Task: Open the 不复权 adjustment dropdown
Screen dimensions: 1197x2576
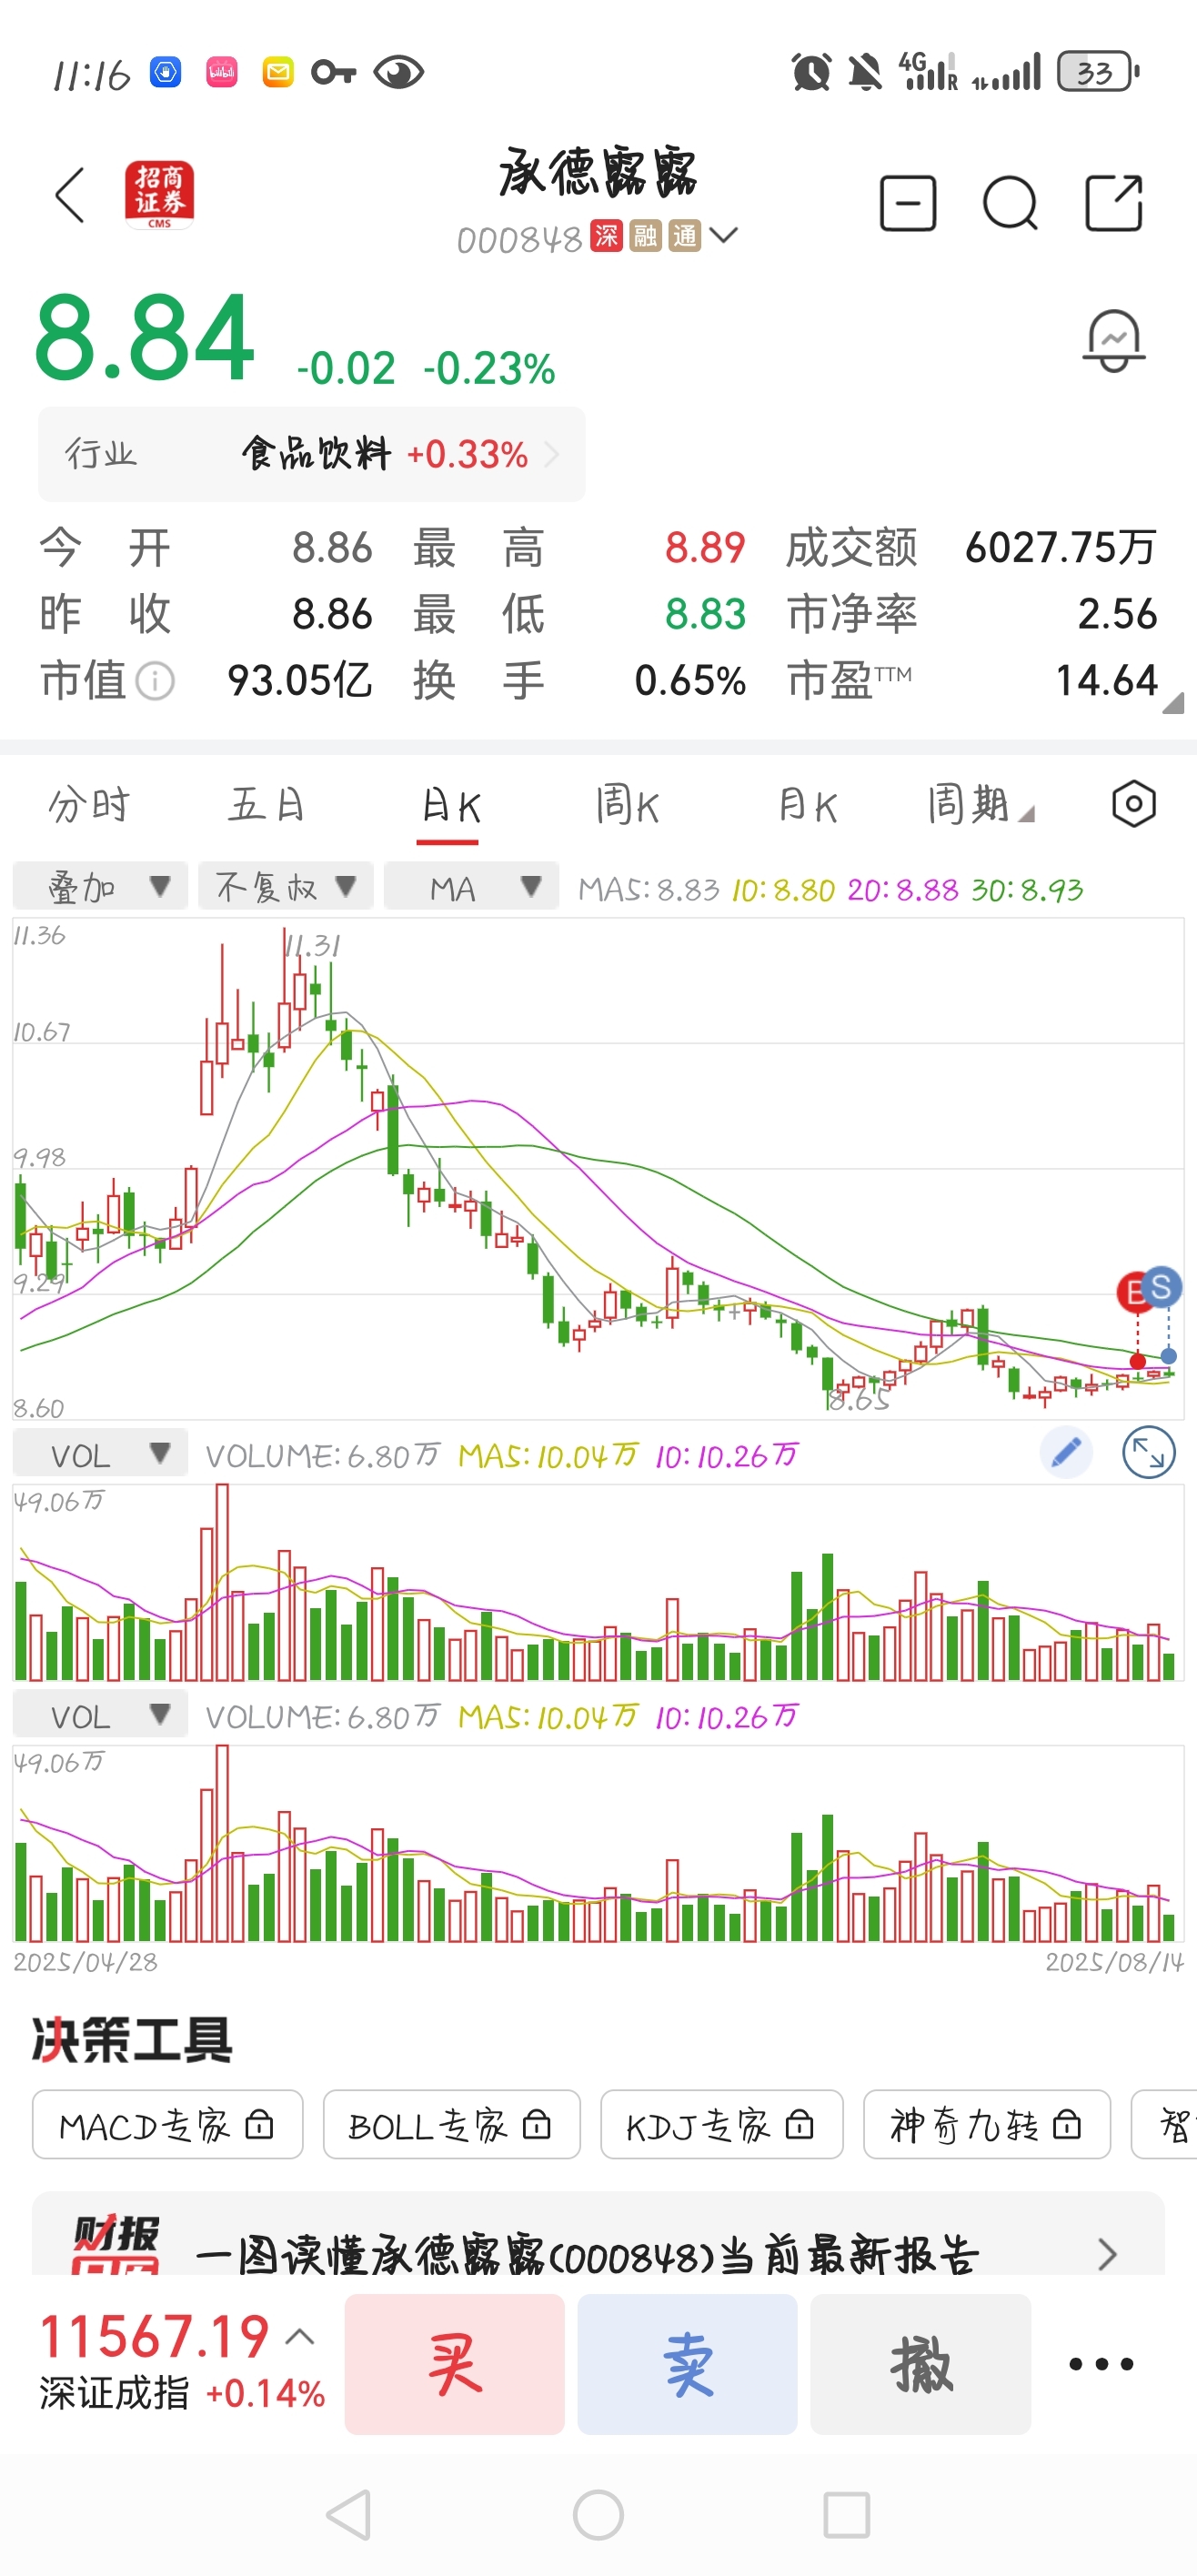Action: tap(286, 886)
